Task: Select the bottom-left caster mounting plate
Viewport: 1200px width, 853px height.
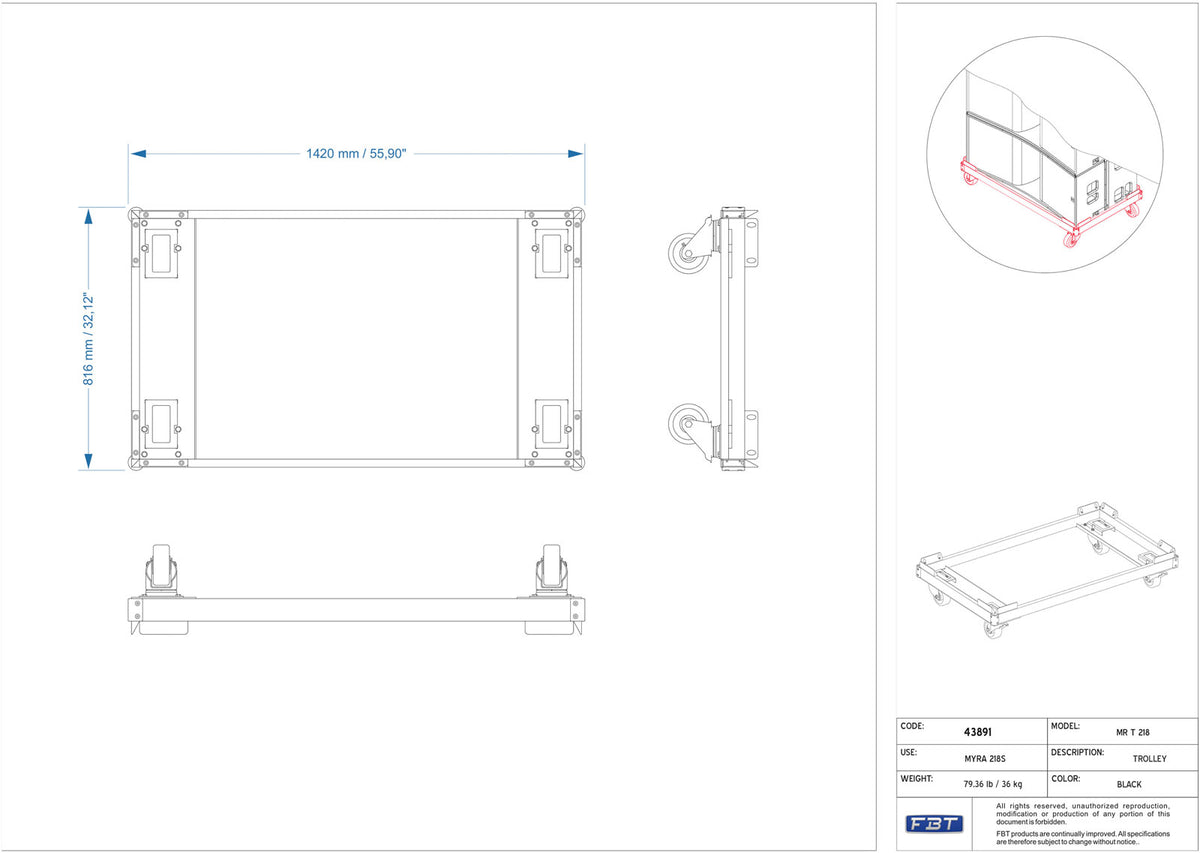Action: click(160, 424)
